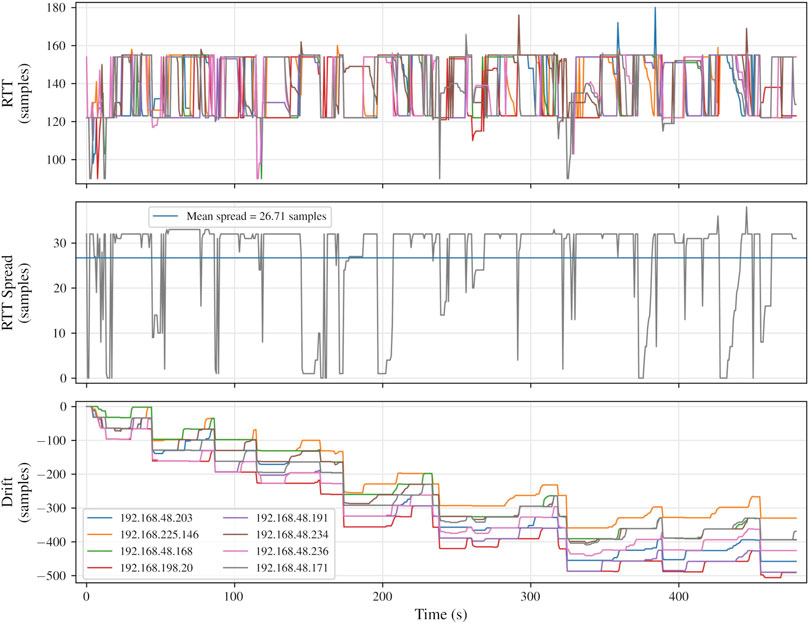Select the 10 tick on the RTT Spread axis

coord(63,333)
